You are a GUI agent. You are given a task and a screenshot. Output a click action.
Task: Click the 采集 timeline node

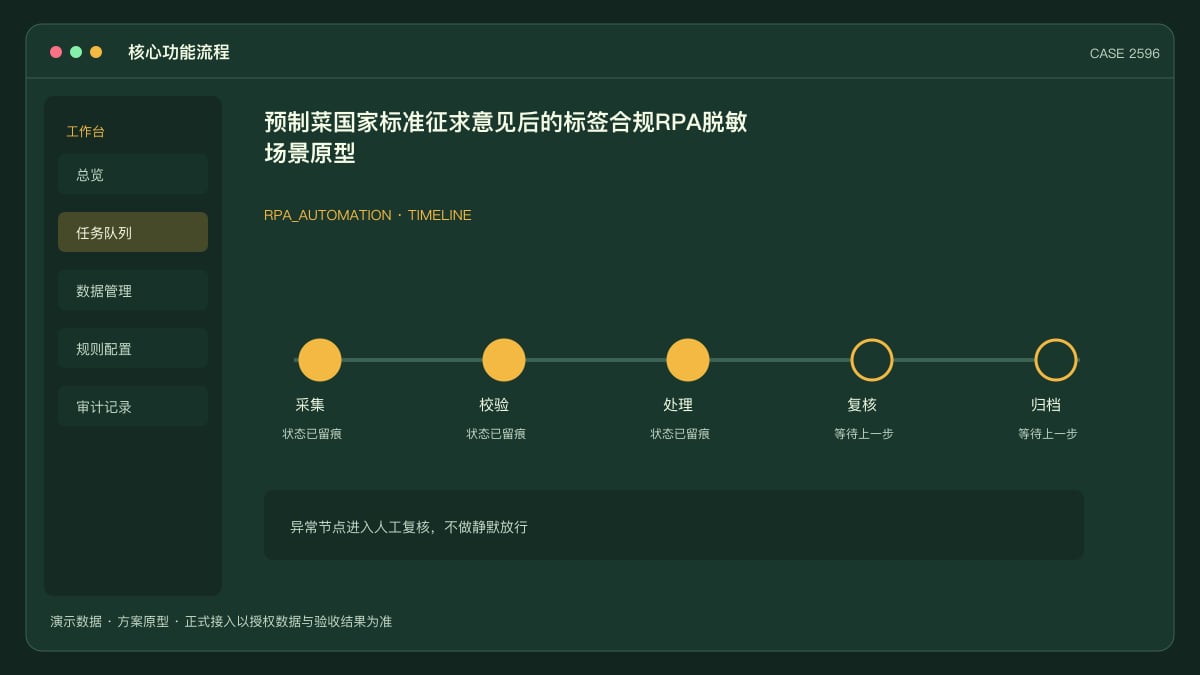click(320, 360)
